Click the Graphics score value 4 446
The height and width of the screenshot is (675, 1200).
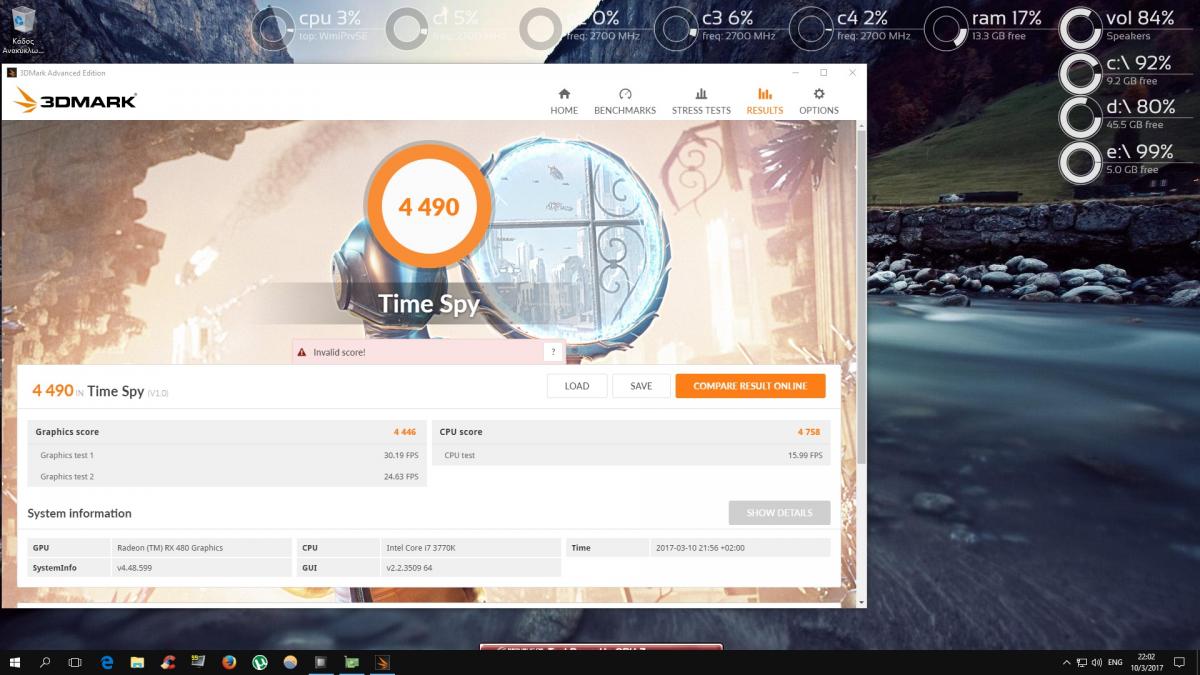click(405, 432)
